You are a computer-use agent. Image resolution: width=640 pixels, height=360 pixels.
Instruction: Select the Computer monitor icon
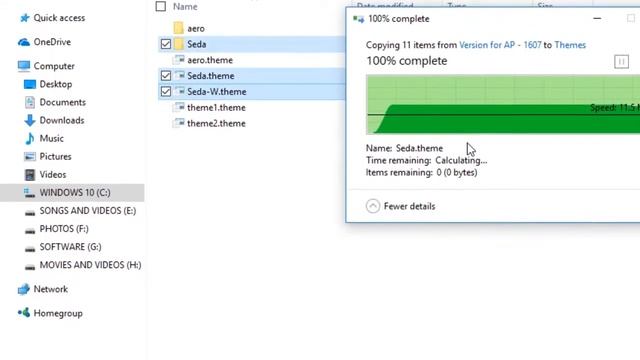pos(24,66)
